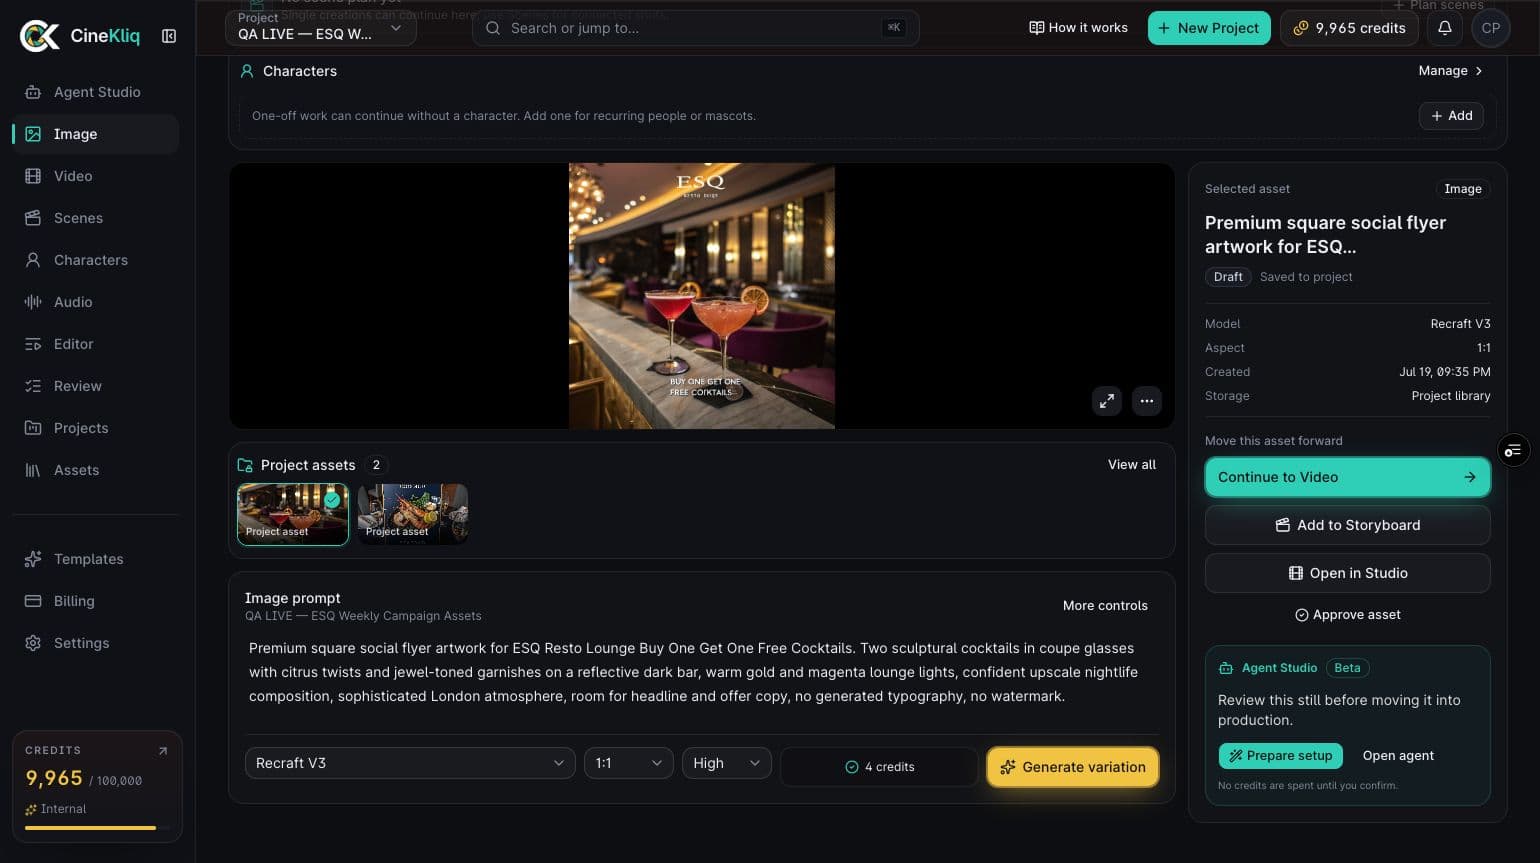Open the How it works guide
Screen dimensions: 1540x863
coord(1078,28)
